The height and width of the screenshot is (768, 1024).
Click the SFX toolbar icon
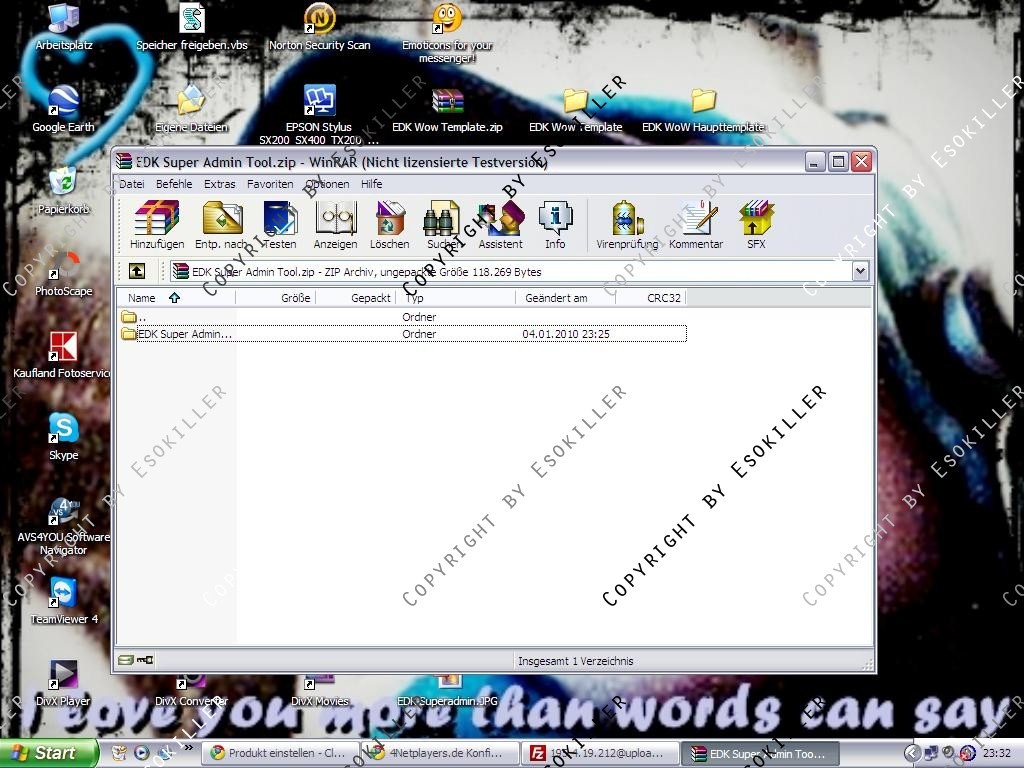coord(756,225)
